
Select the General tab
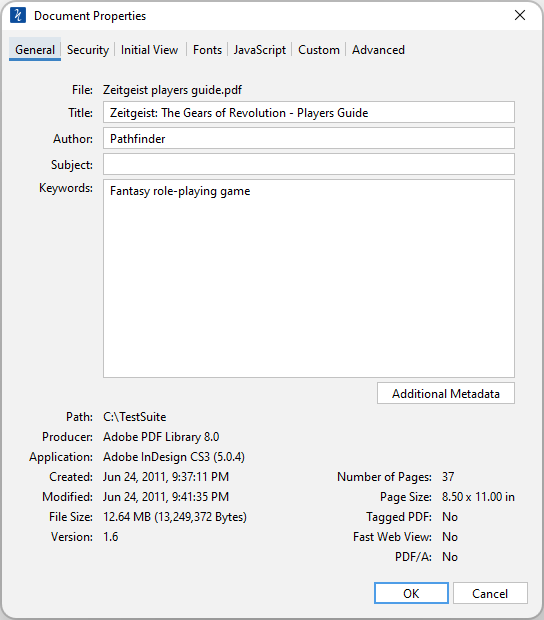pos(35,50)
